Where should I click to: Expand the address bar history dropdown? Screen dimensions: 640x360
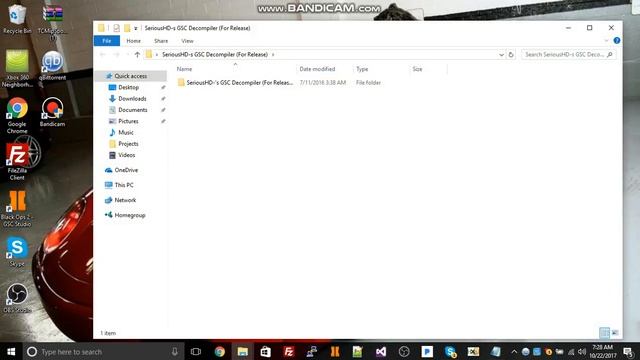501,54
